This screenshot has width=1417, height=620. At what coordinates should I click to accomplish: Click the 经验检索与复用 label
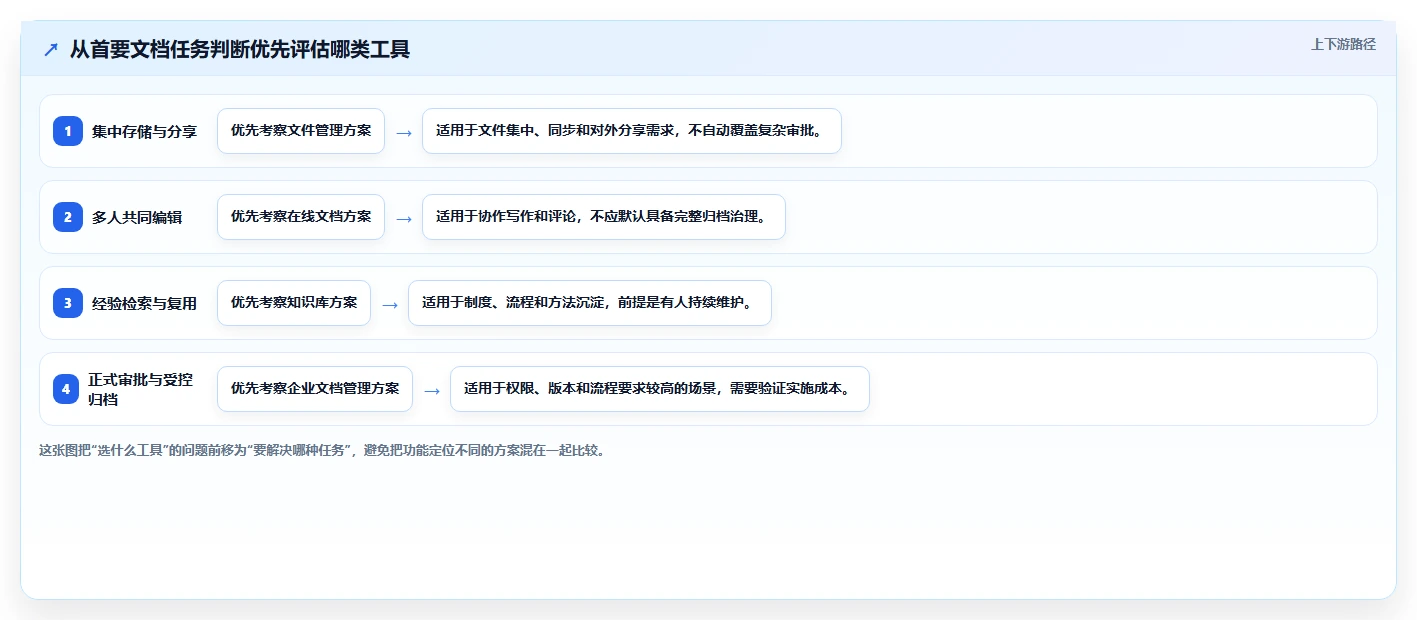144,303
